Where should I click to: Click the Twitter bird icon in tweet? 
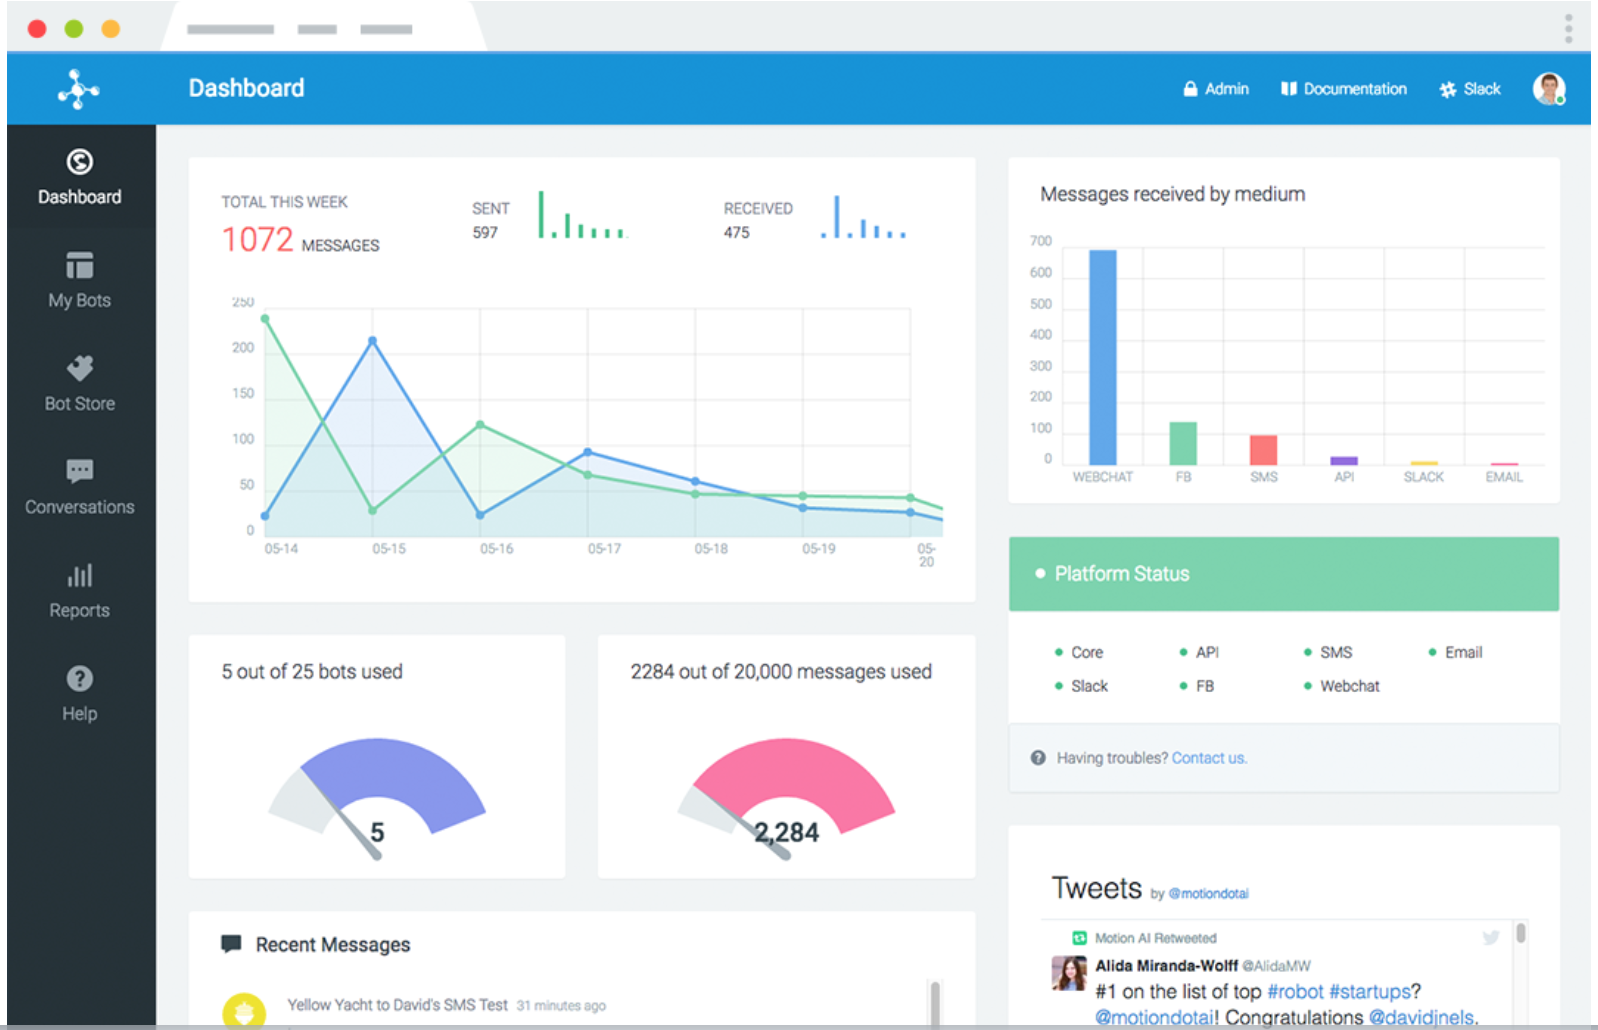point(1490,938)
